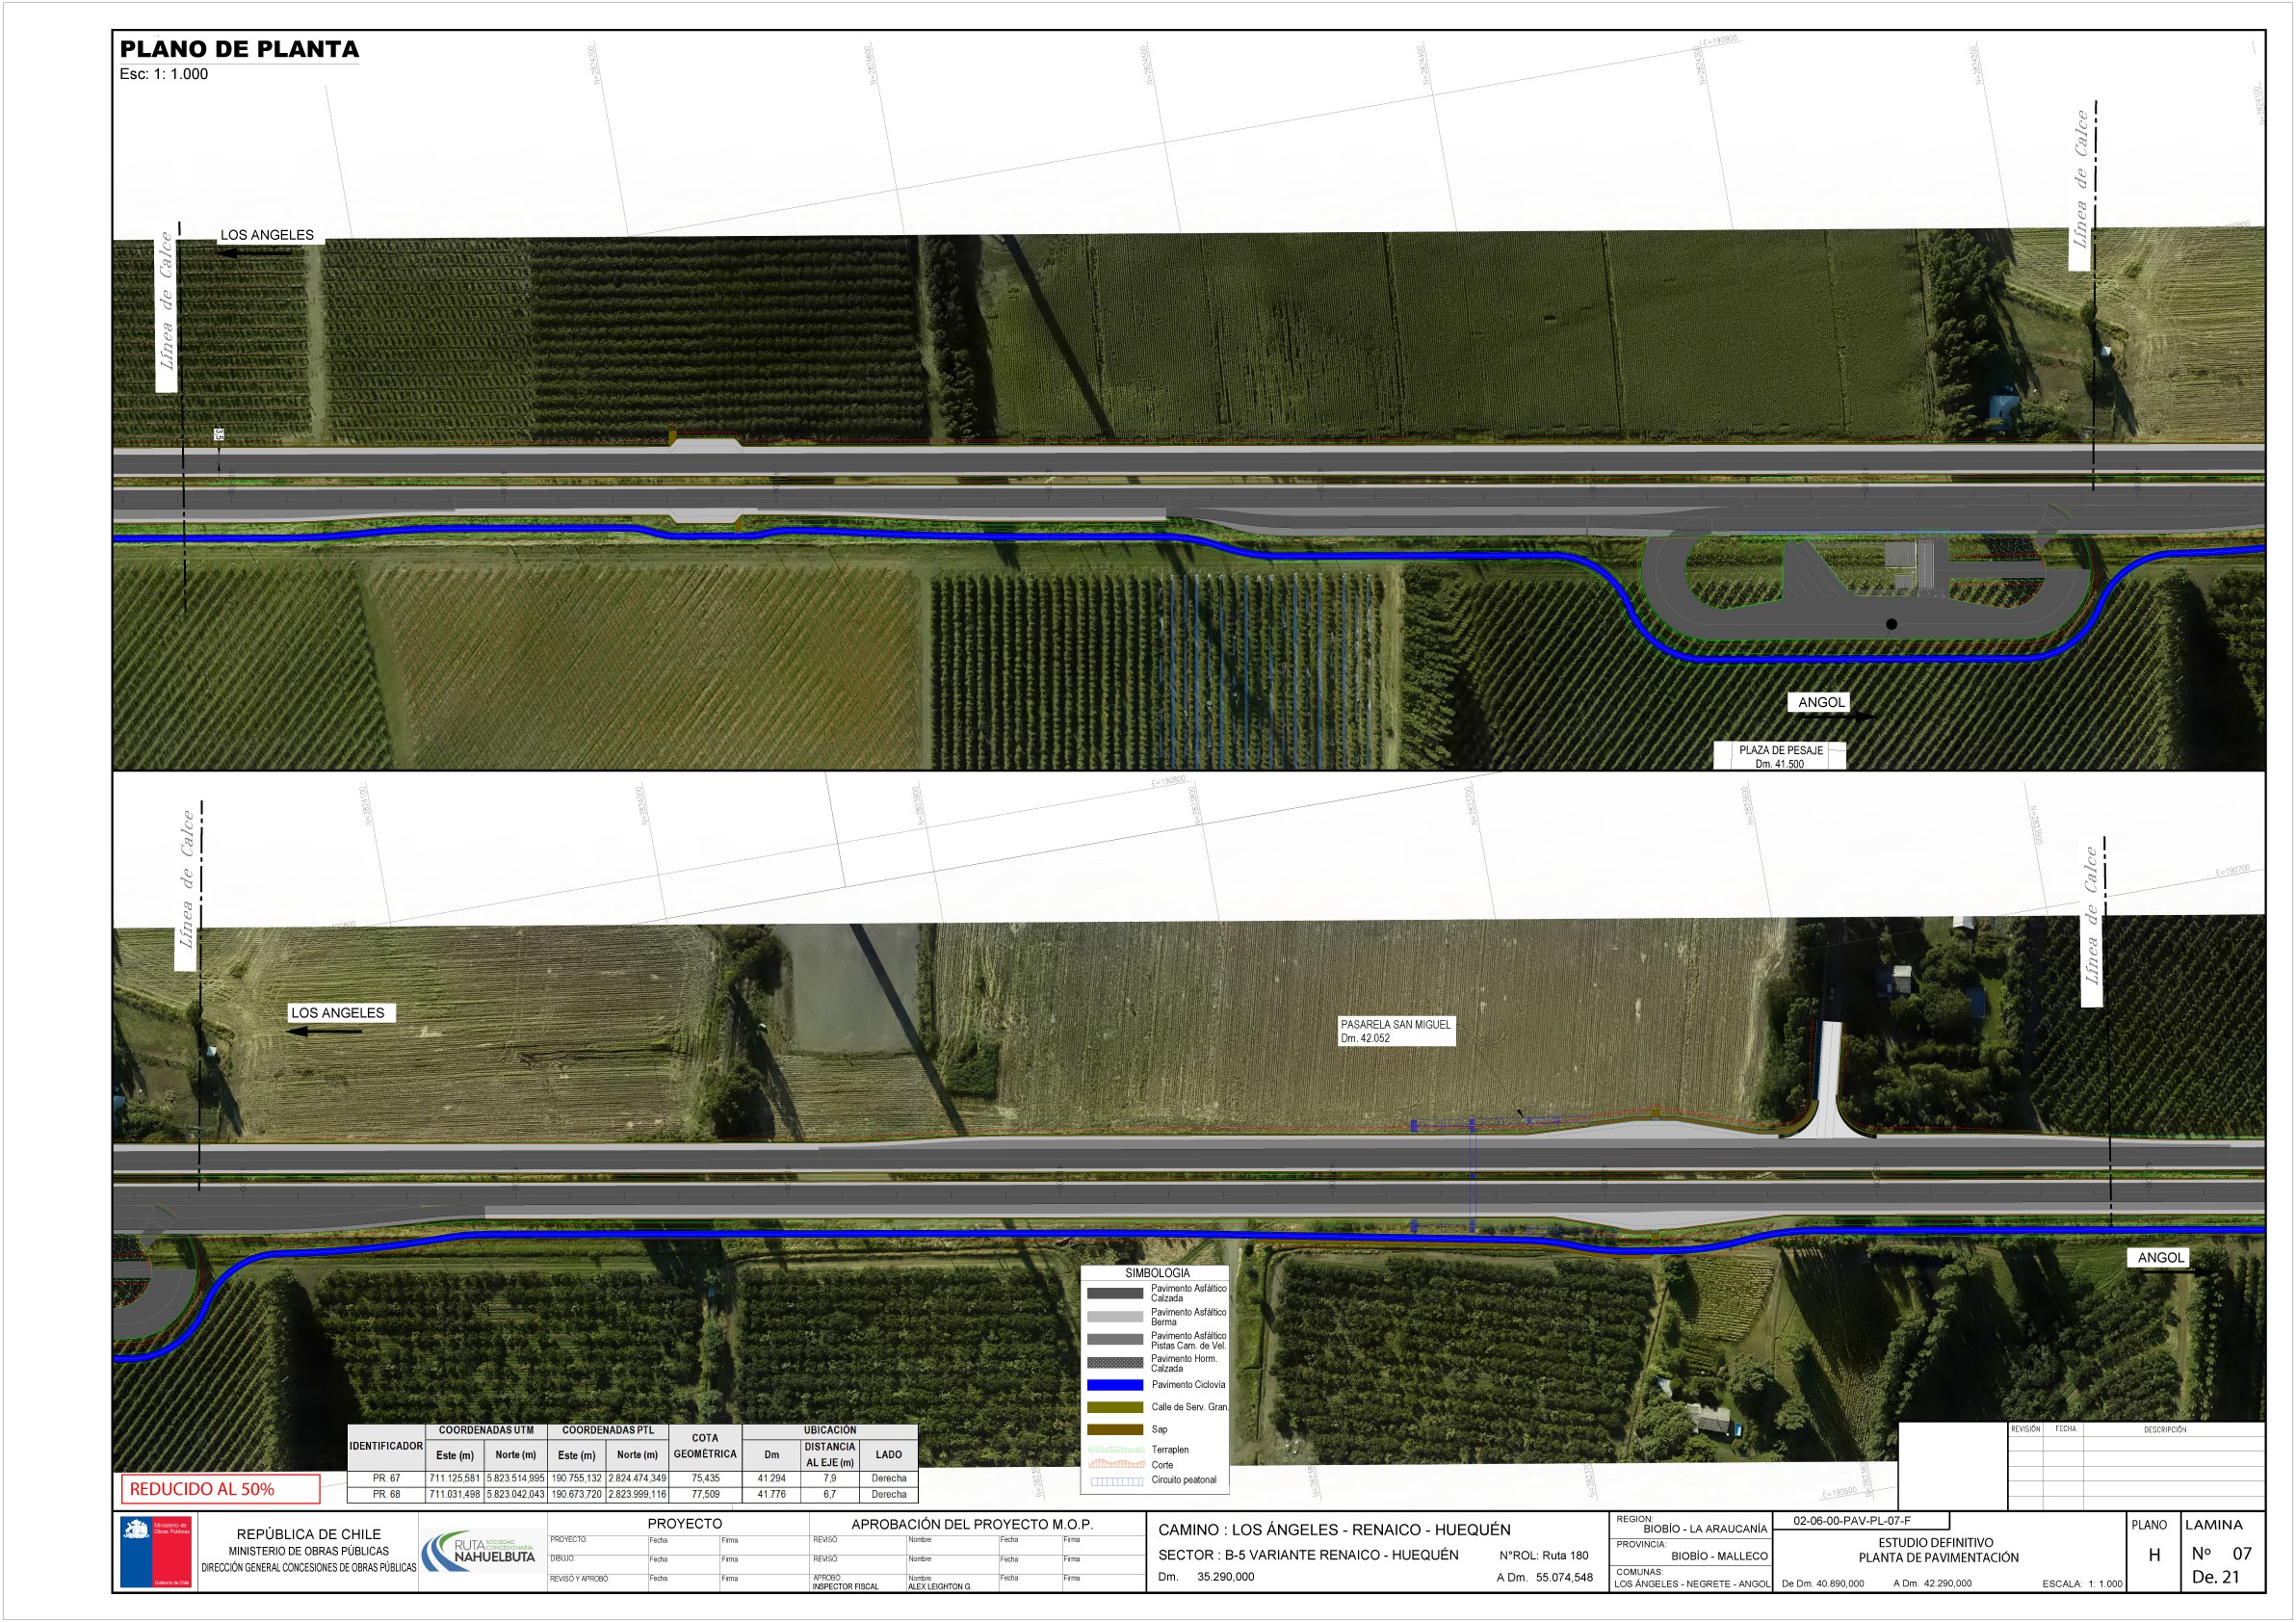Click the ANGOL label in the lower plan

tap(2159, 1258)
